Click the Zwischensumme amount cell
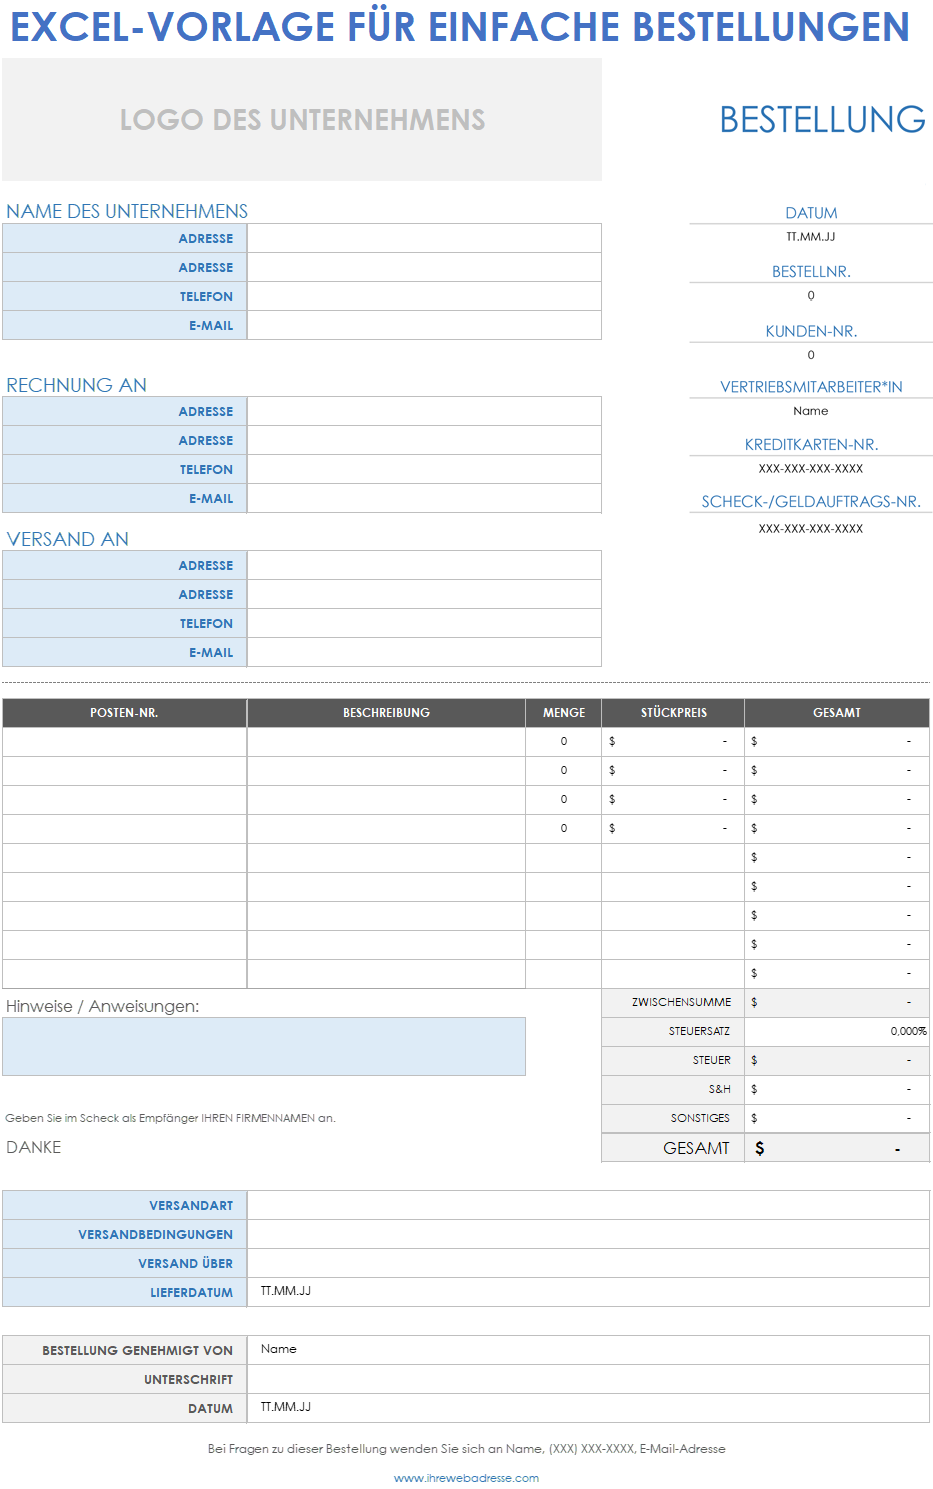The width and height of the screenshot is (933, 1489). [836, 1002]
